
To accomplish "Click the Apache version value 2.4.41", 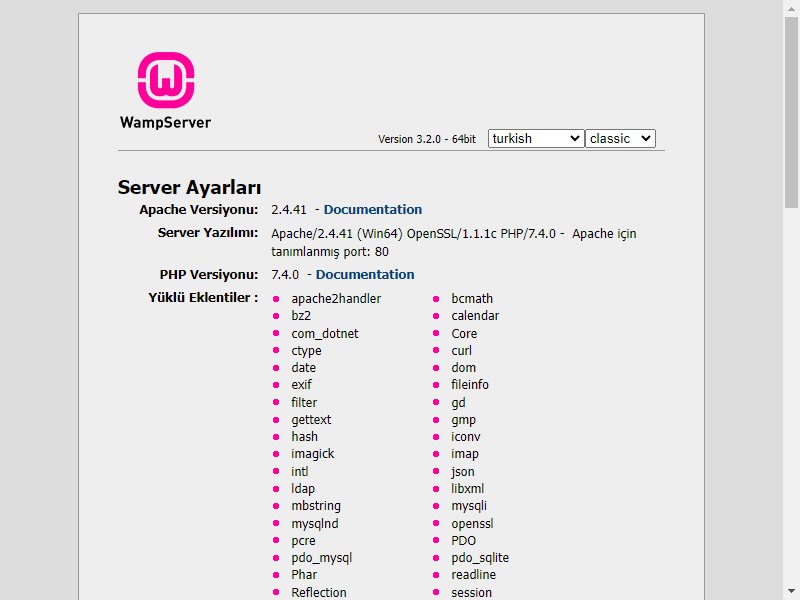I will click(289, 210).
